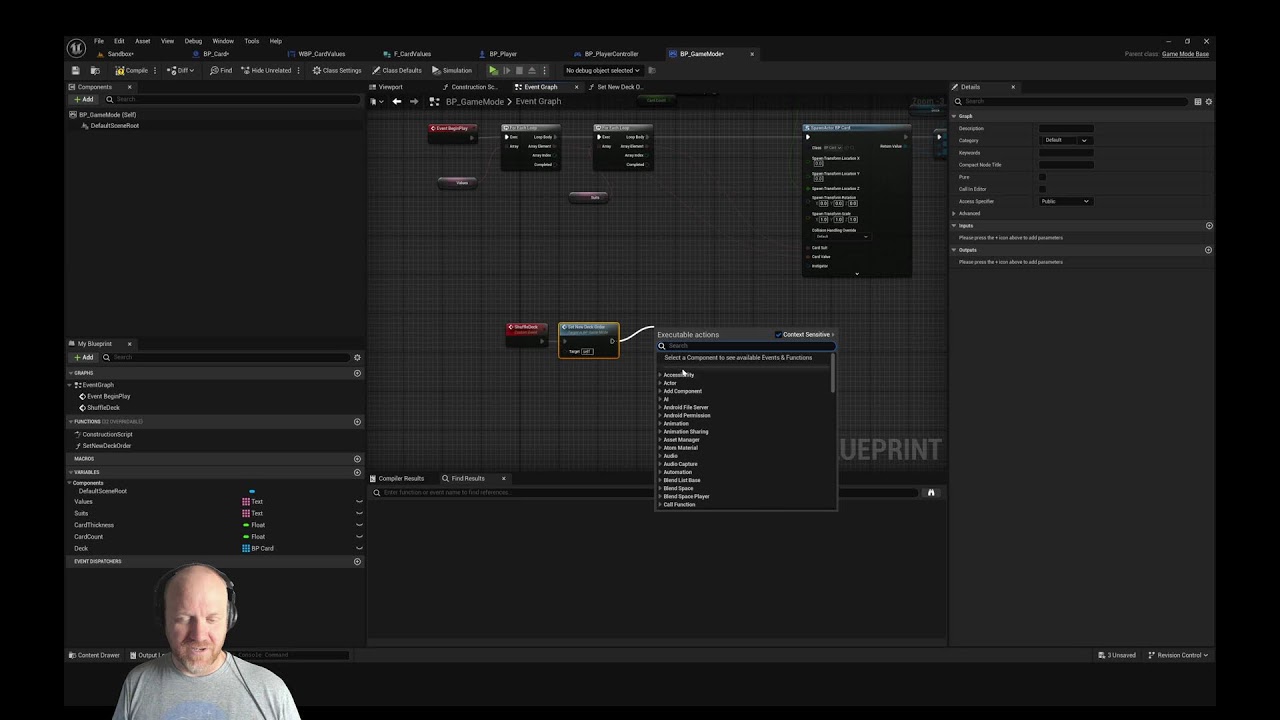Select the ShuffleDeck event in My Blueprint
The image size is (1280, 720).
[102, 408]
